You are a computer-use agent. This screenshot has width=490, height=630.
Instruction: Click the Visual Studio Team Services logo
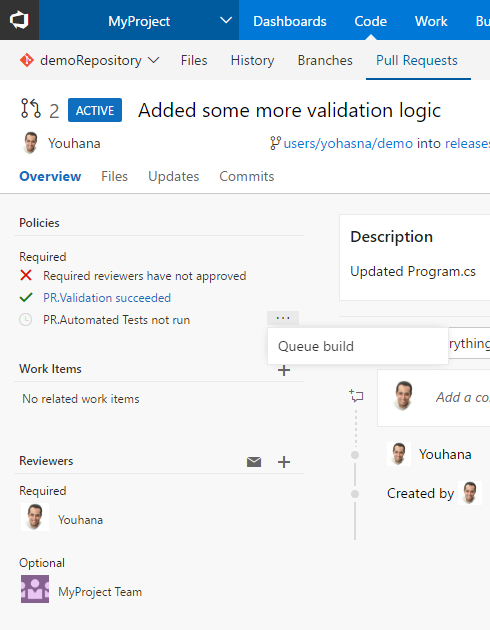[x=19, y=20]
